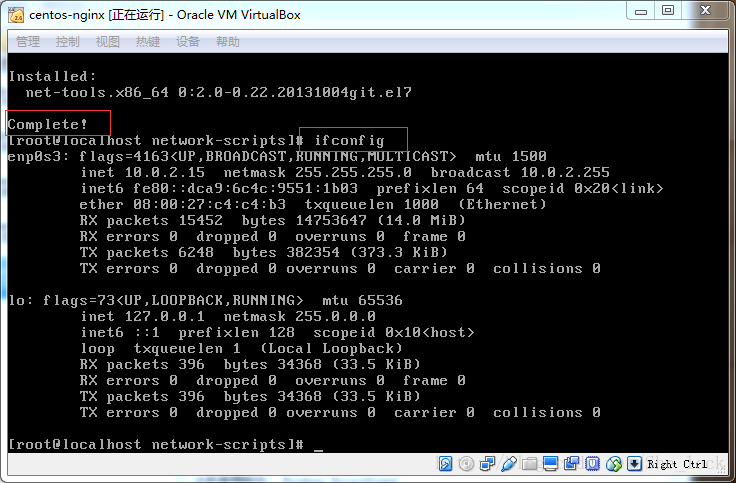This screenshot has width=736, height=483.
Task: Click the TX packets 6248 line
Action: [263, 252]
